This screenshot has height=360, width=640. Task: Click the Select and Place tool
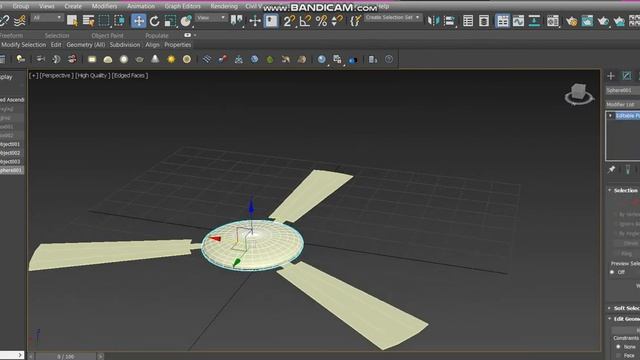(x=186, y=21)
